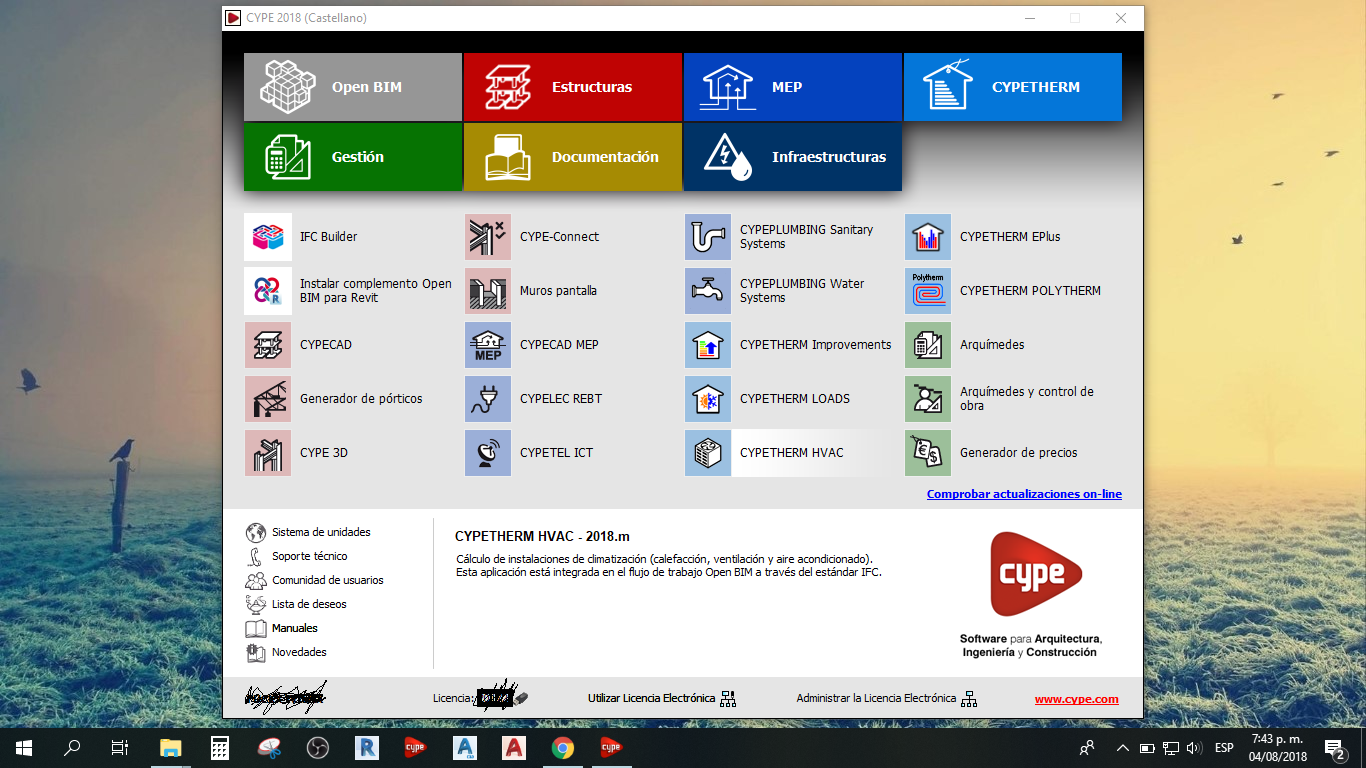
Task: Open File Explorer from the taskbar
Action: [x=171, y=747]
